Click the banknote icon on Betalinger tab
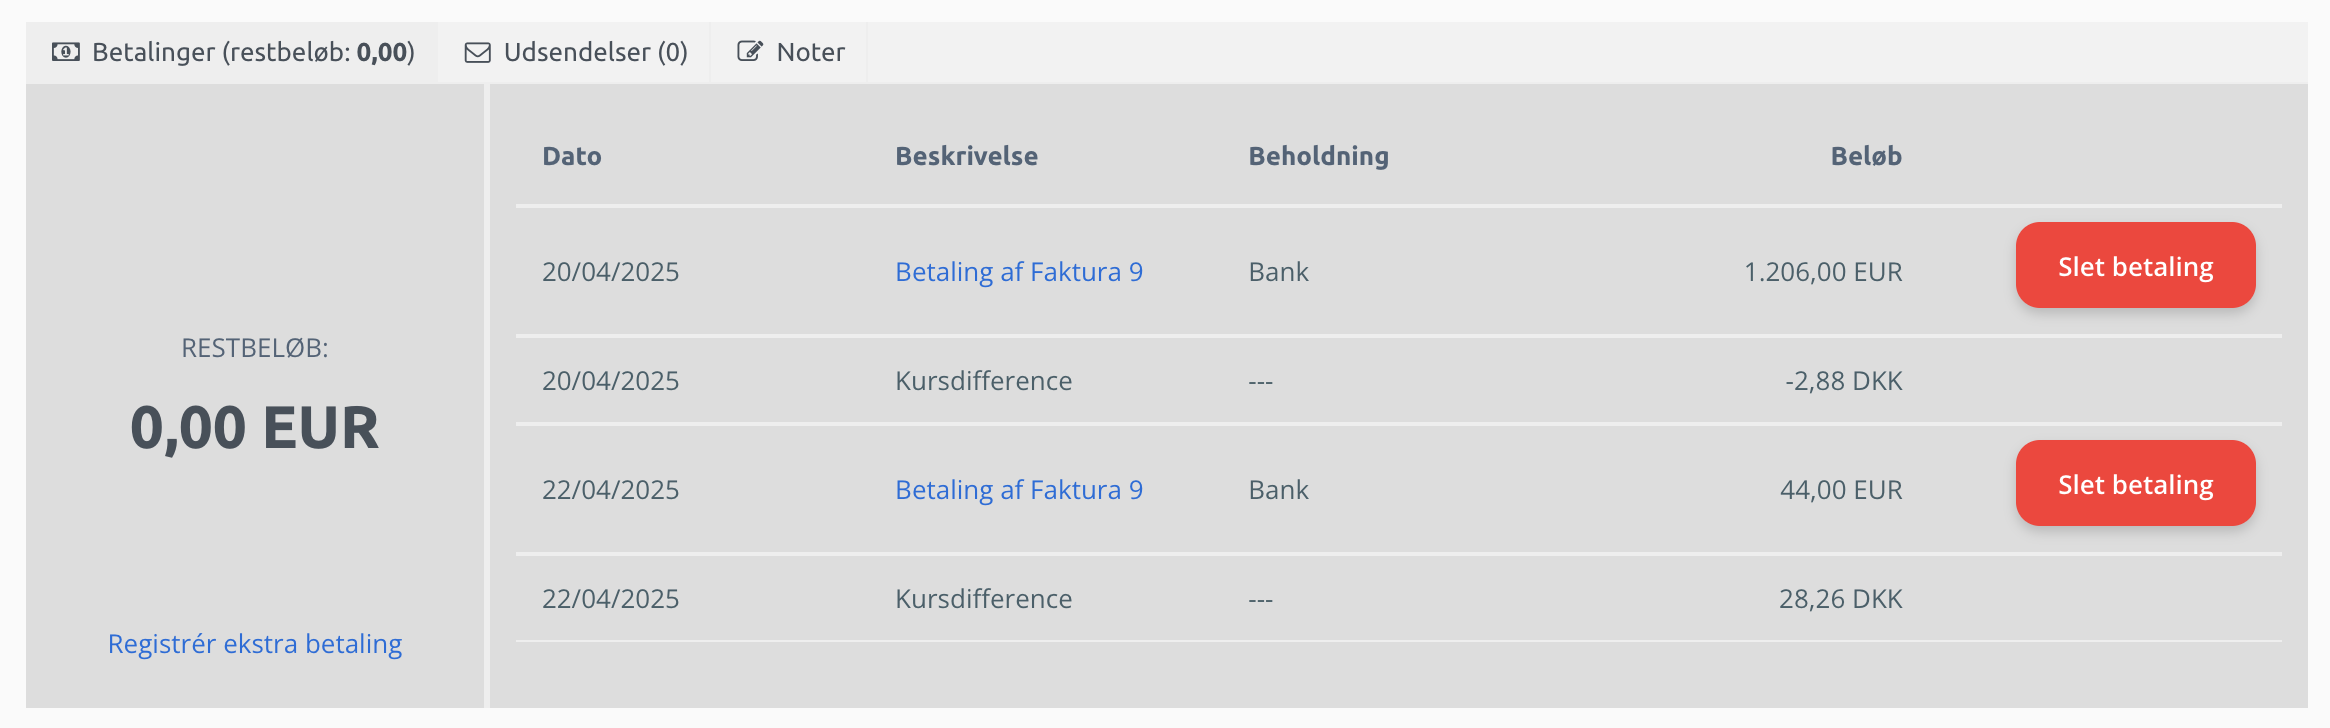This screenshot has height=728, width=2330. pos(66,52)
